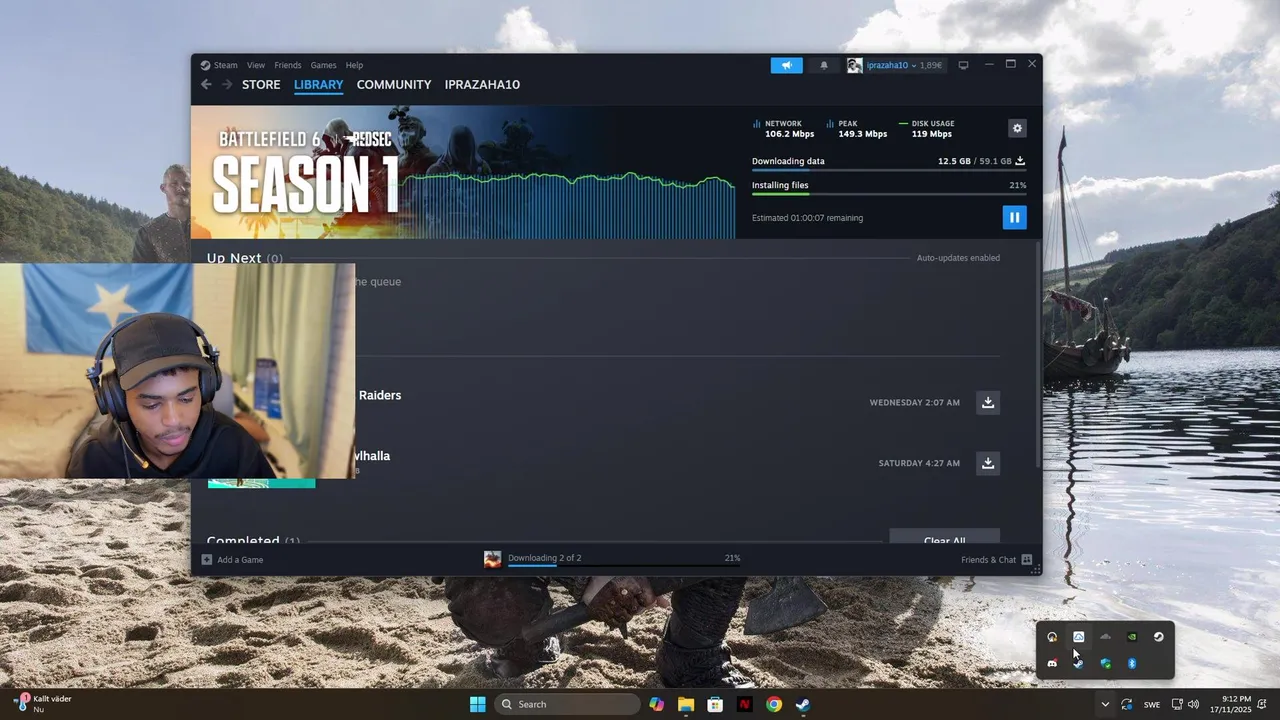Click the NETWORK 106.2 Mbps stat
Viewport: 1280px width, 720px height.
[783, 129]
